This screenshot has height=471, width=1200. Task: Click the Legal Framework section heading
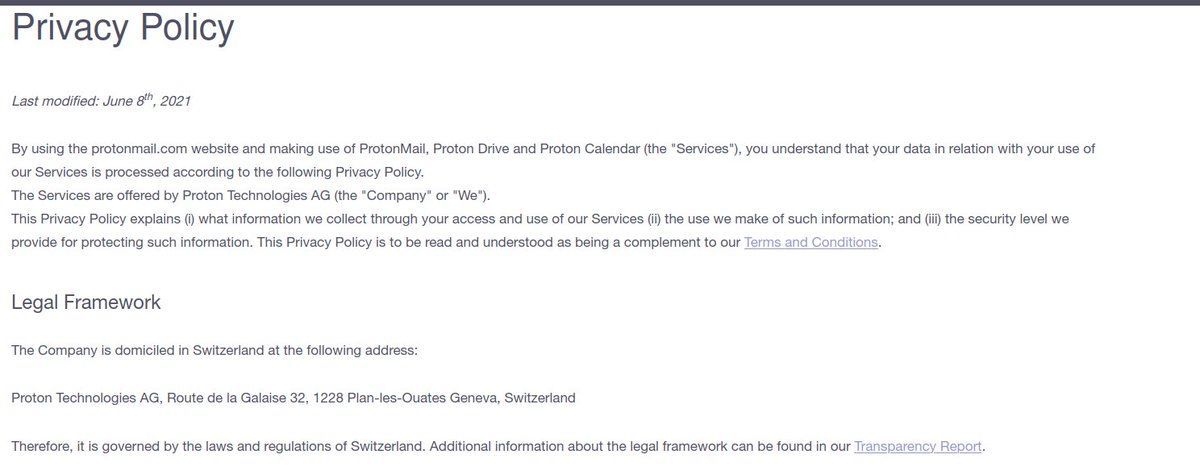point(86,301)
